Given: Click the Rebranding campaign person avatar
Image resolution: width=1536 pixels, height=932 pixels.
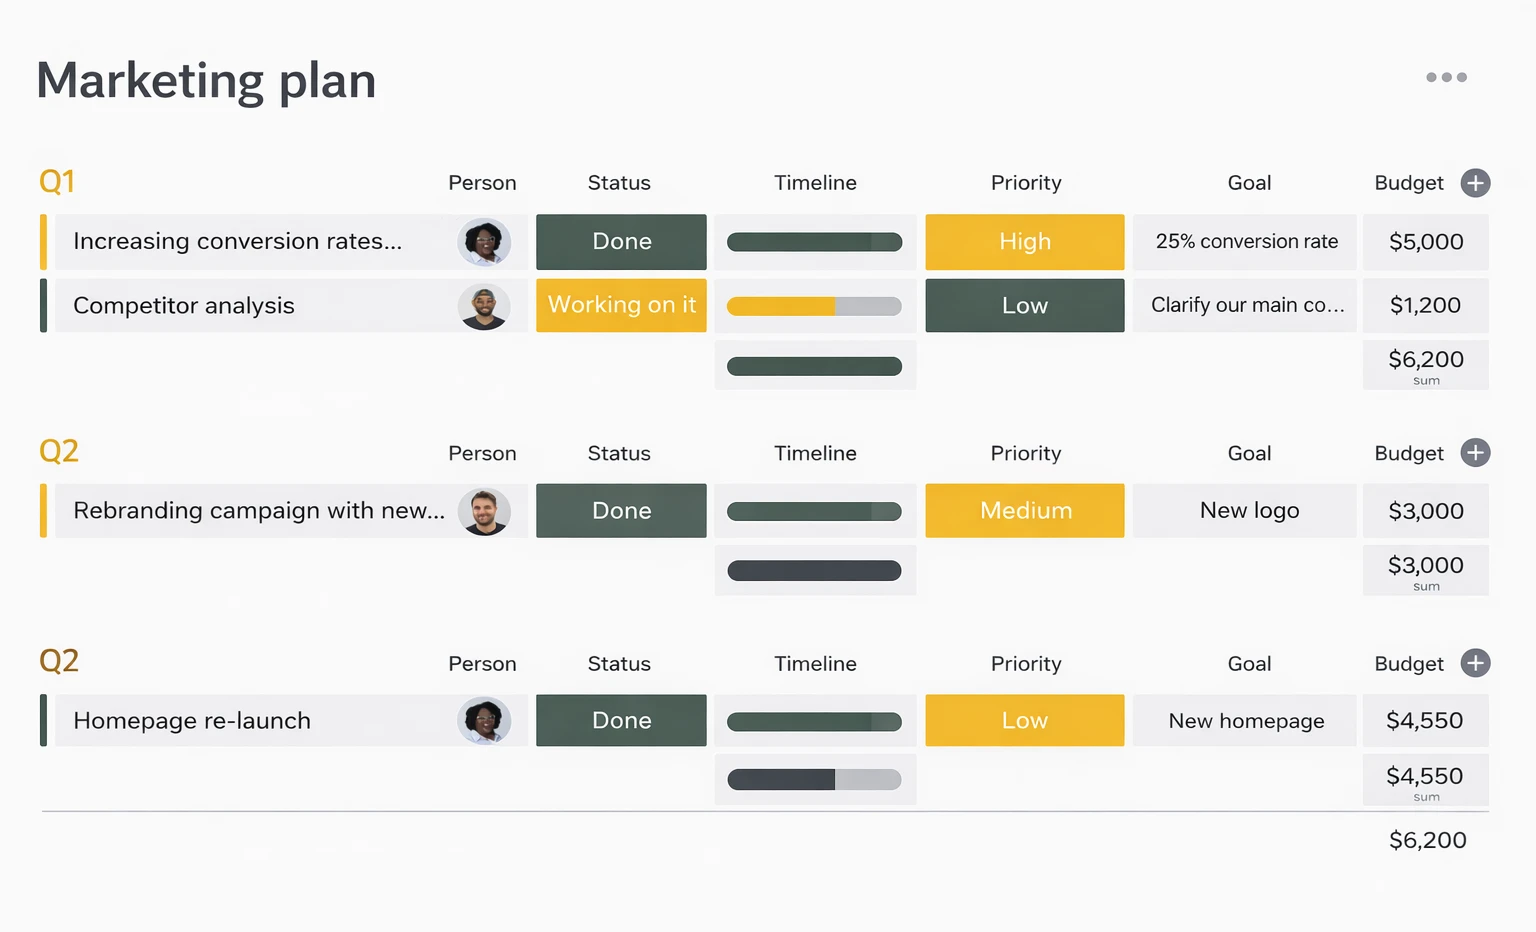Looking at the screenshot, I should point(484,511).
